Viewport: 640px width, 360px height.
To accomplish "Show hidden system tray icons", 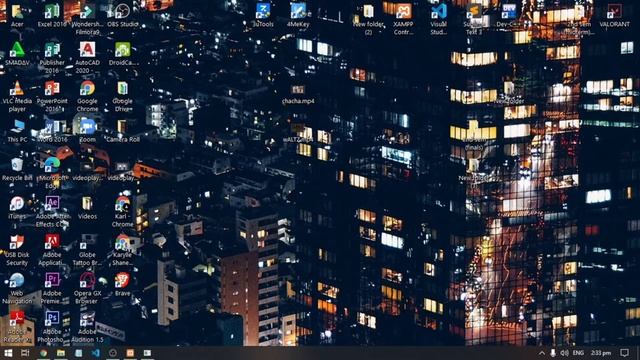I will point(542,353).
